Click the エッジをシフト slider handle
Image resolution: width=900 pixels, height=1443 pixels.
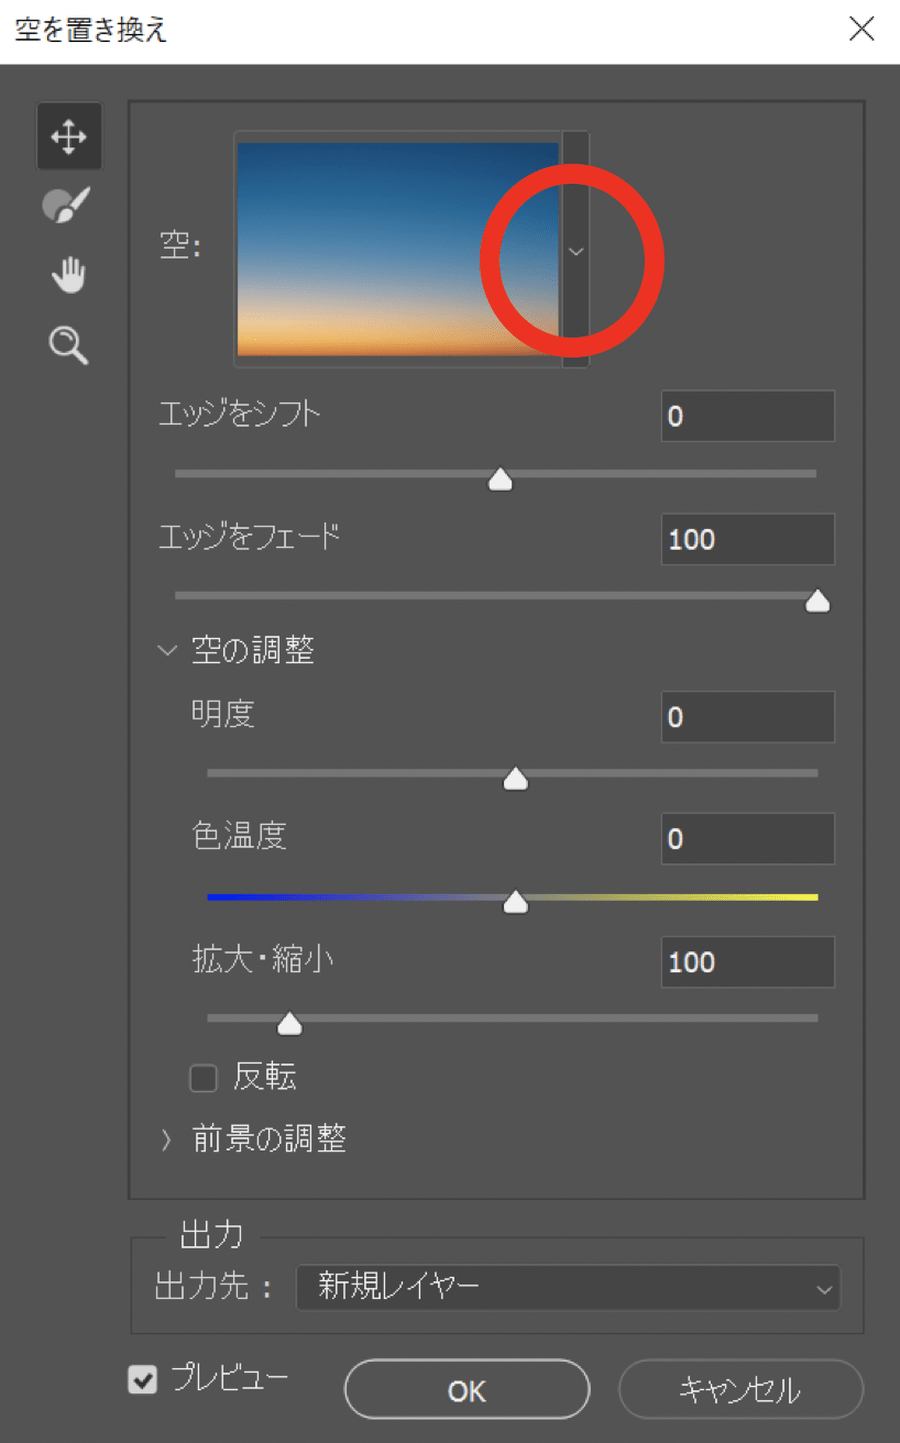coord(500,480)
